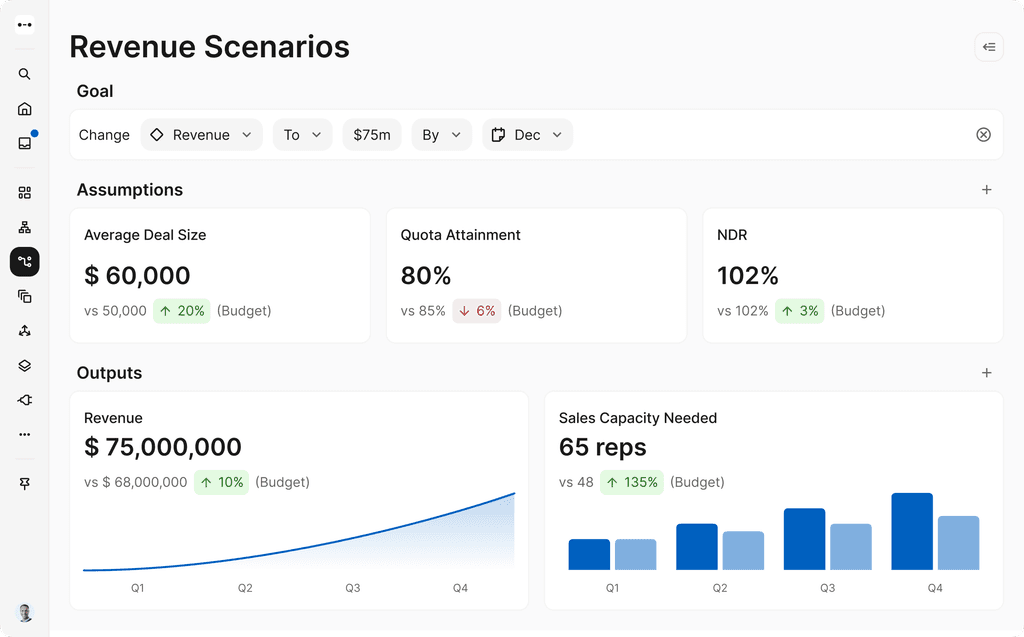The height and width of the screenshot is (637, 1024).
Task: Open the layers stack icon in sidebar
Action: (25, 365)
